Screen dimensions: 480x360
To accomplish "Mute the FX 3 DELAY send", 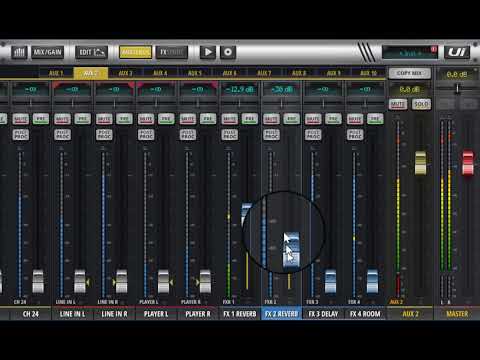I will 313,119.
